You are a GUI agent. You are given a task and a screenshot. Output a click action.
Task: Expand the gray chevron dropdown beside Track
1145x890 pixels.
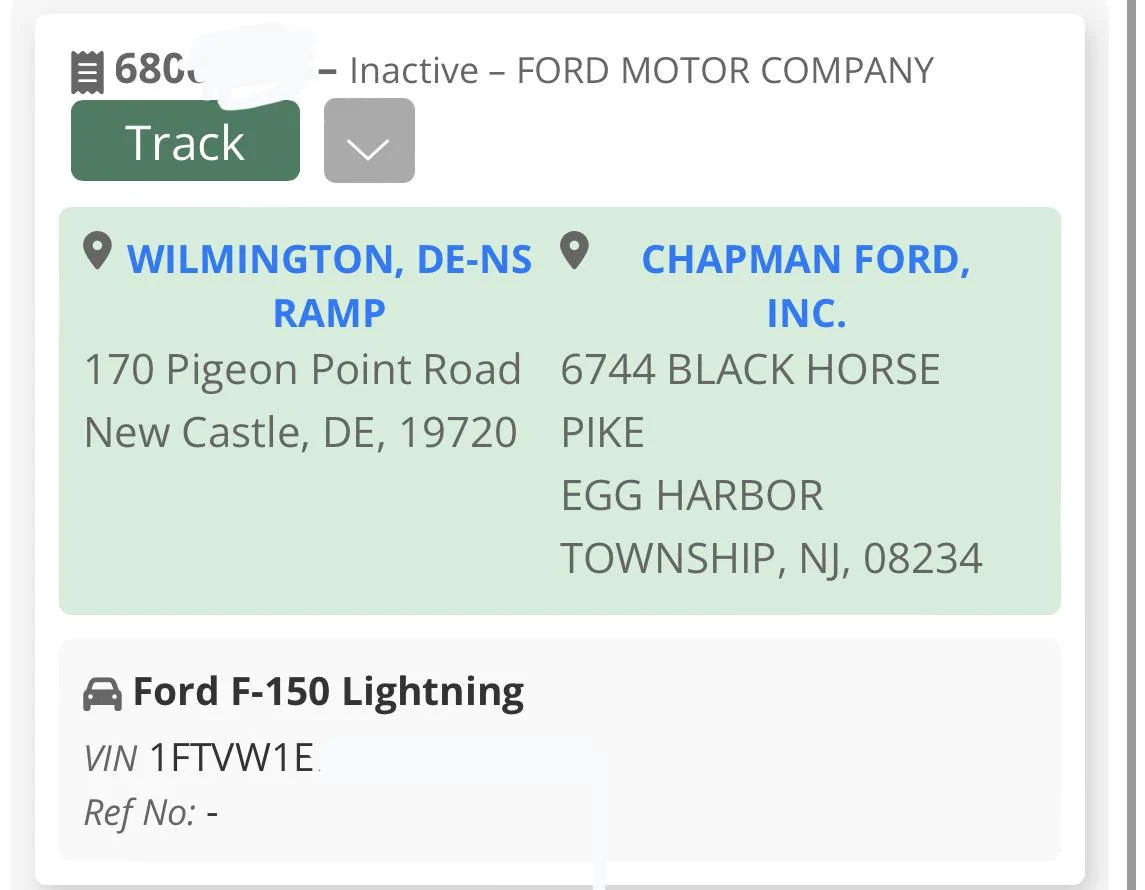[x=369, y=141]
